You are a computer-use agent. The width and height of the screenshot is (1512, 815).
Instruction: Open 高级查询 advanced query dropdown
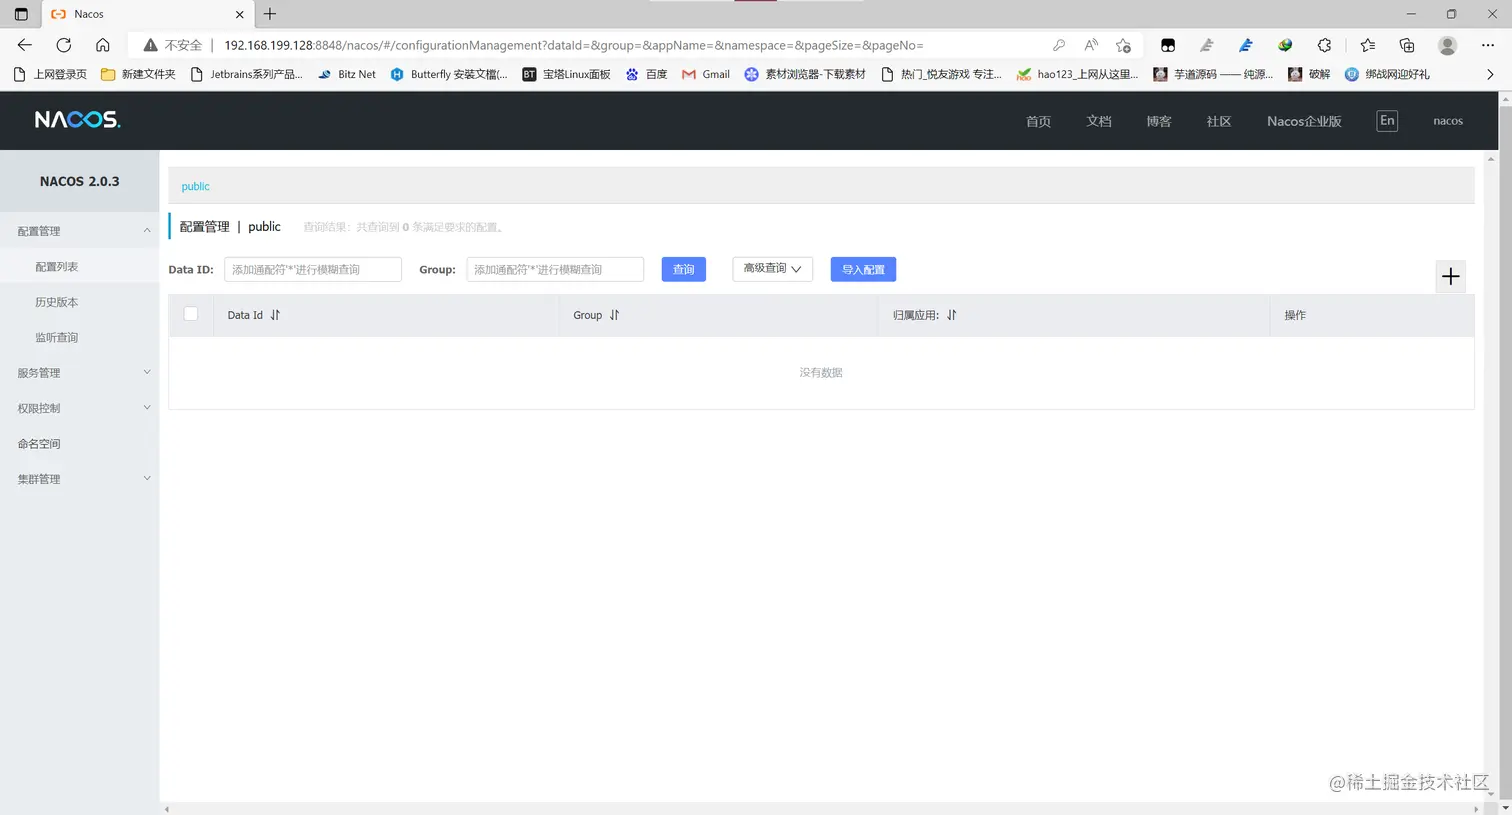coord(772,269)
